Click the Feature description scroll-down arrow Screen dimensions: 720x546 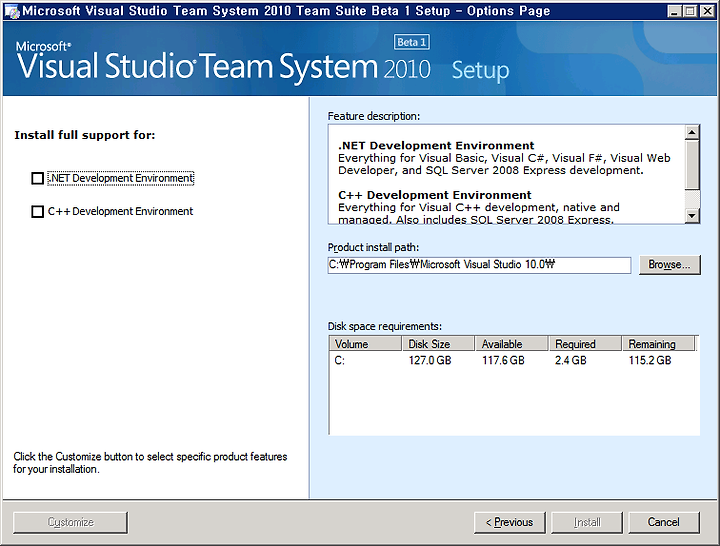coord(692,215)
